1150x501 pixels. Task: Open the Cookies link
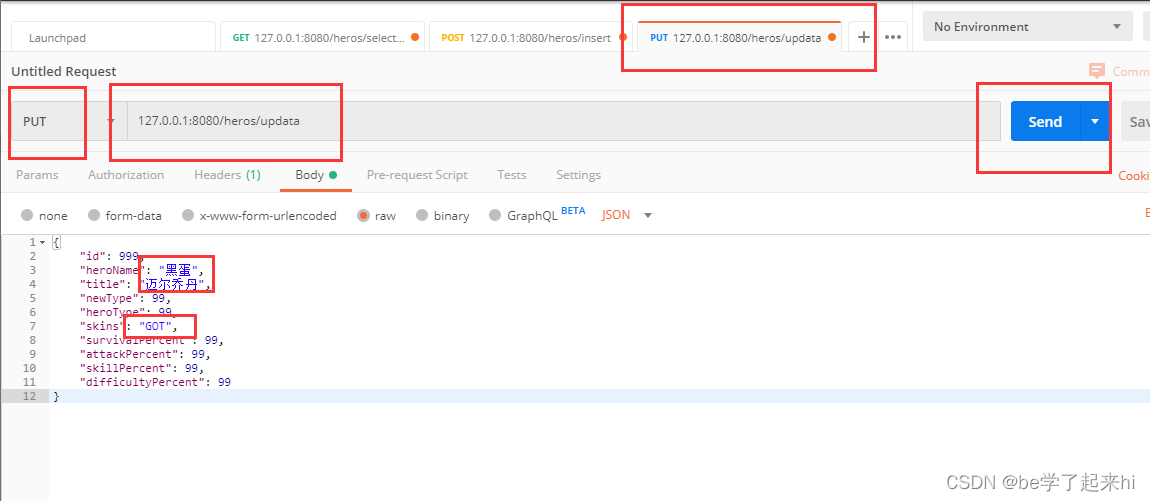(1134, 175)
